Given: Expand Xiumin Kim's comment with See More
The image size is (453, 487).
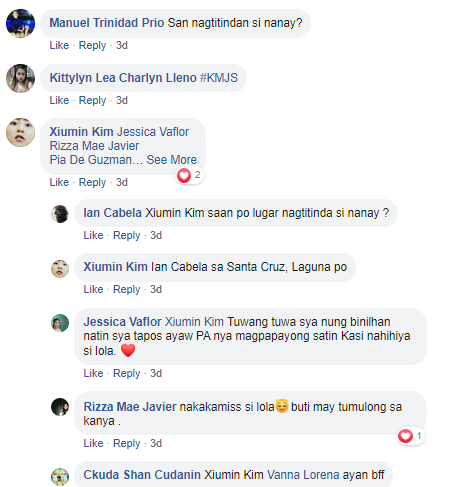Looking at the screenshot, I should point(172,160).
